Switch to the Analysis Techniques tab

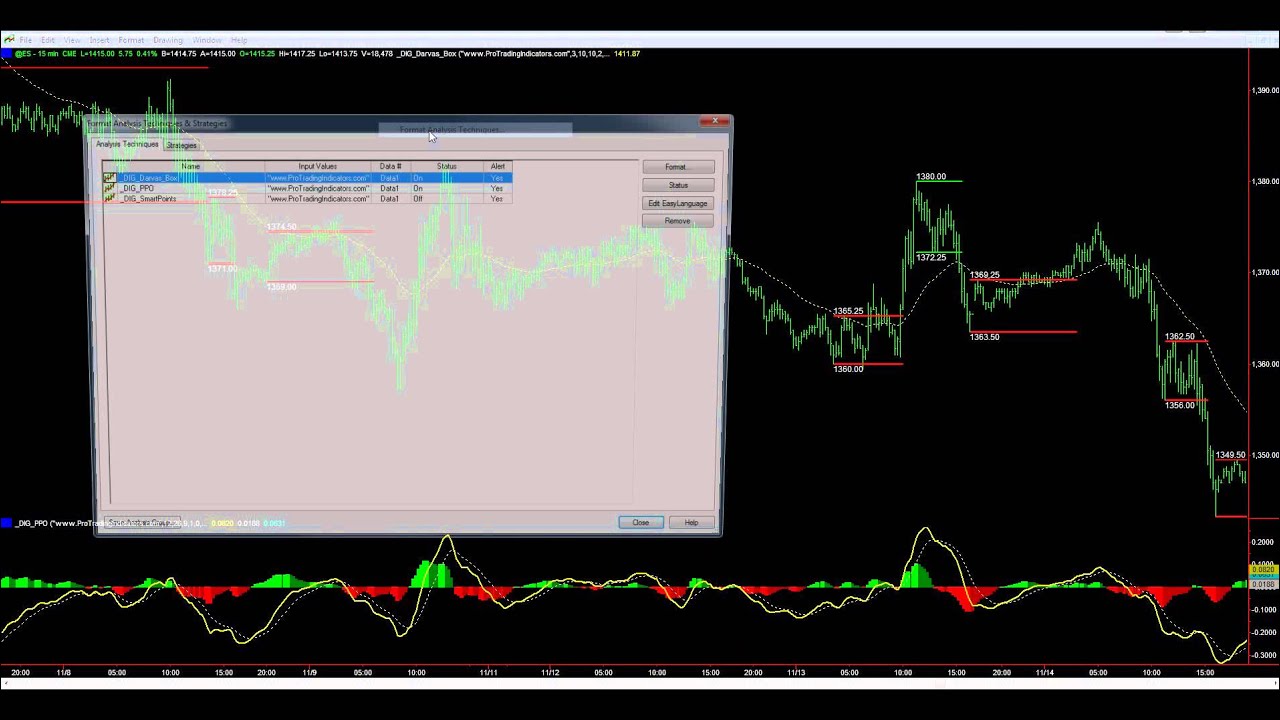tap(127, 144)
